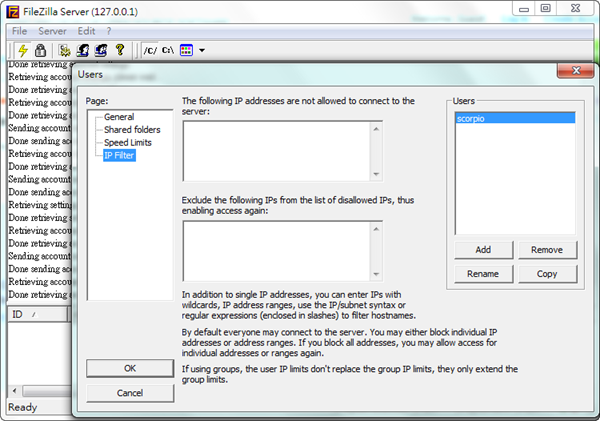
Task: Select user scorpio in Users list
Action: (515, 118)
